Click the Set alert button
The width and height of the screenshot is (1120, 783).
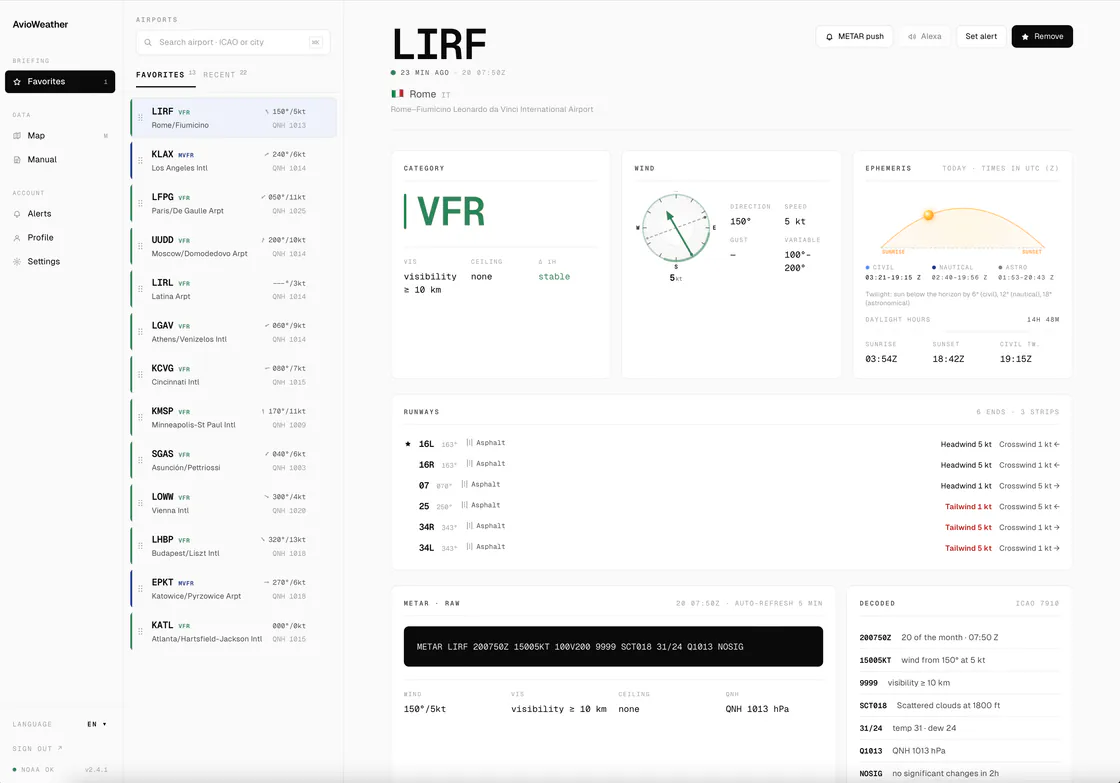(981, 36)
